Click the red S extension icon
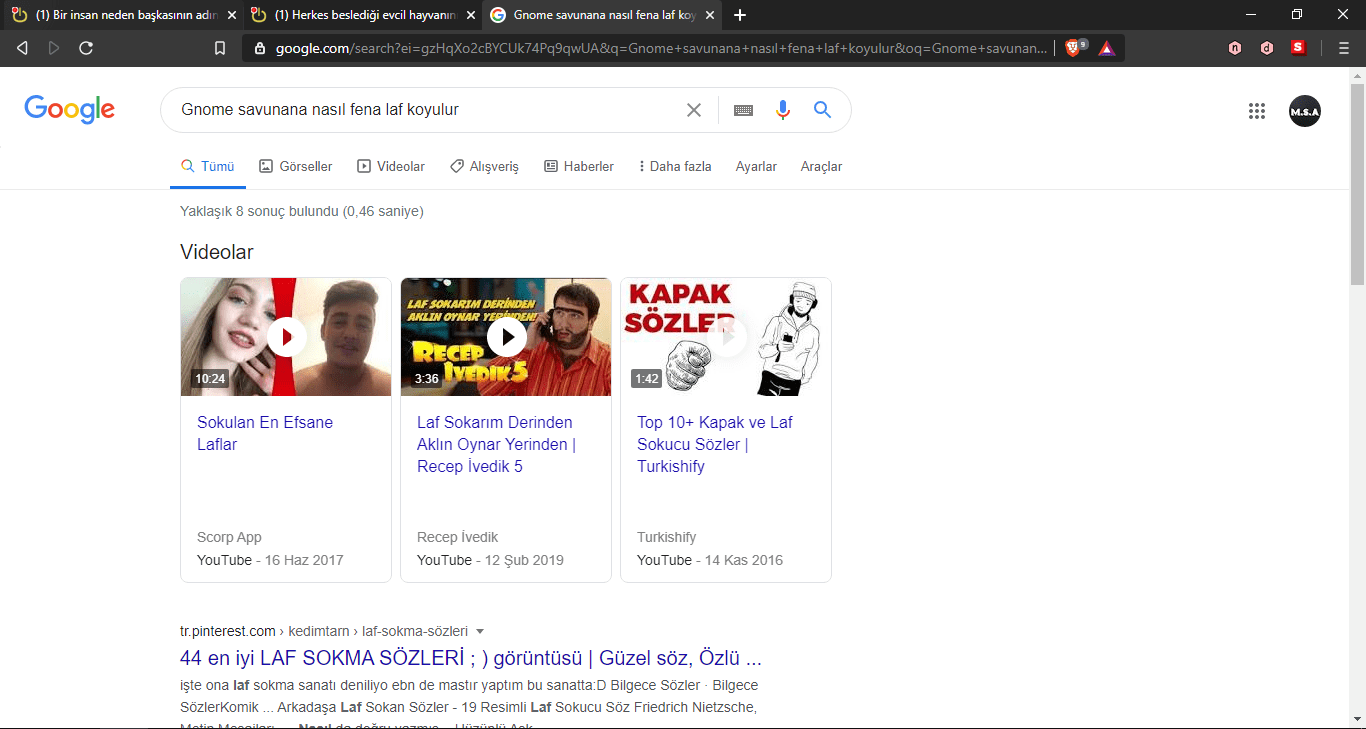Viewport: 1366px width, 729px height. 1299,46
